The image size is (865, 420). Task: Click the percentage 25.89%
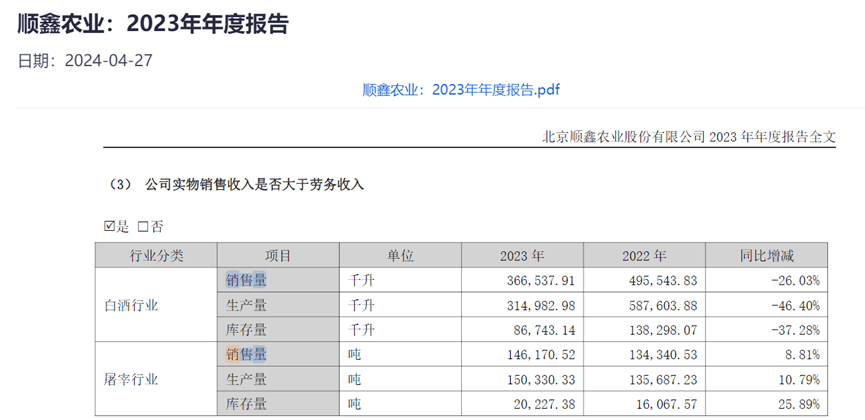799,405
